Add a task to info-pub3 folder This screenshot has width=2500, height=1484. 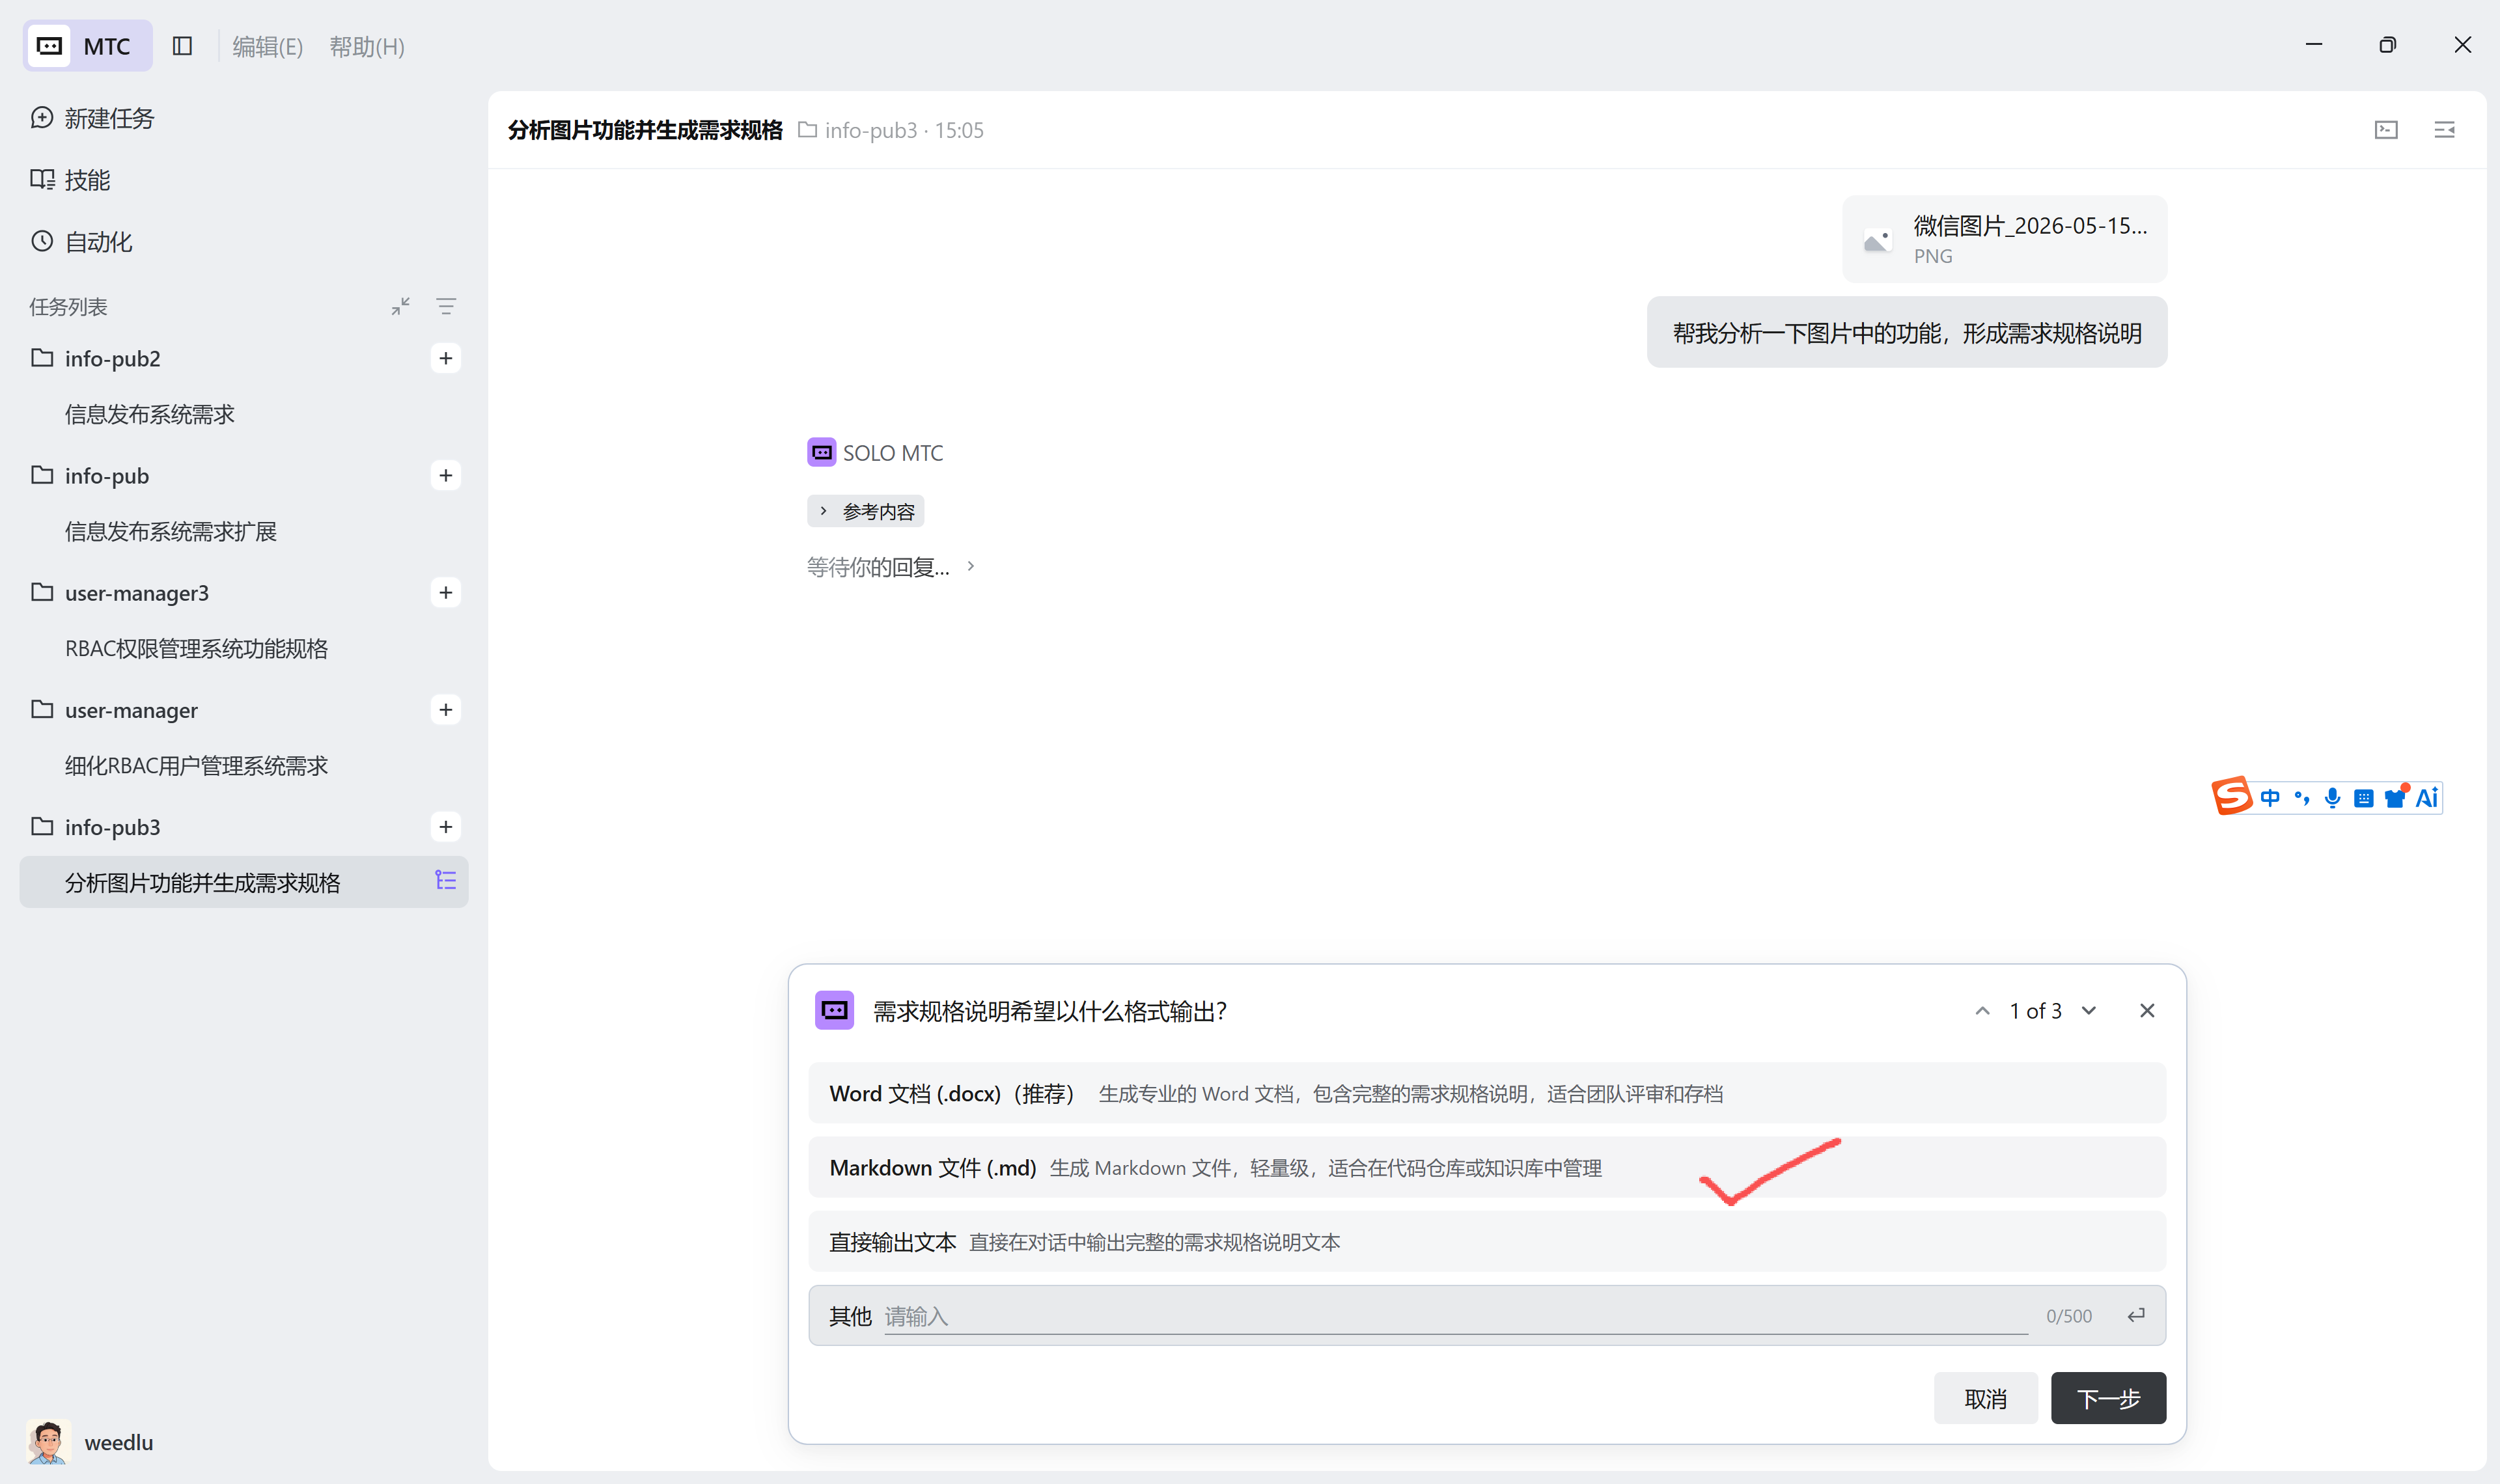pos(446,826)
